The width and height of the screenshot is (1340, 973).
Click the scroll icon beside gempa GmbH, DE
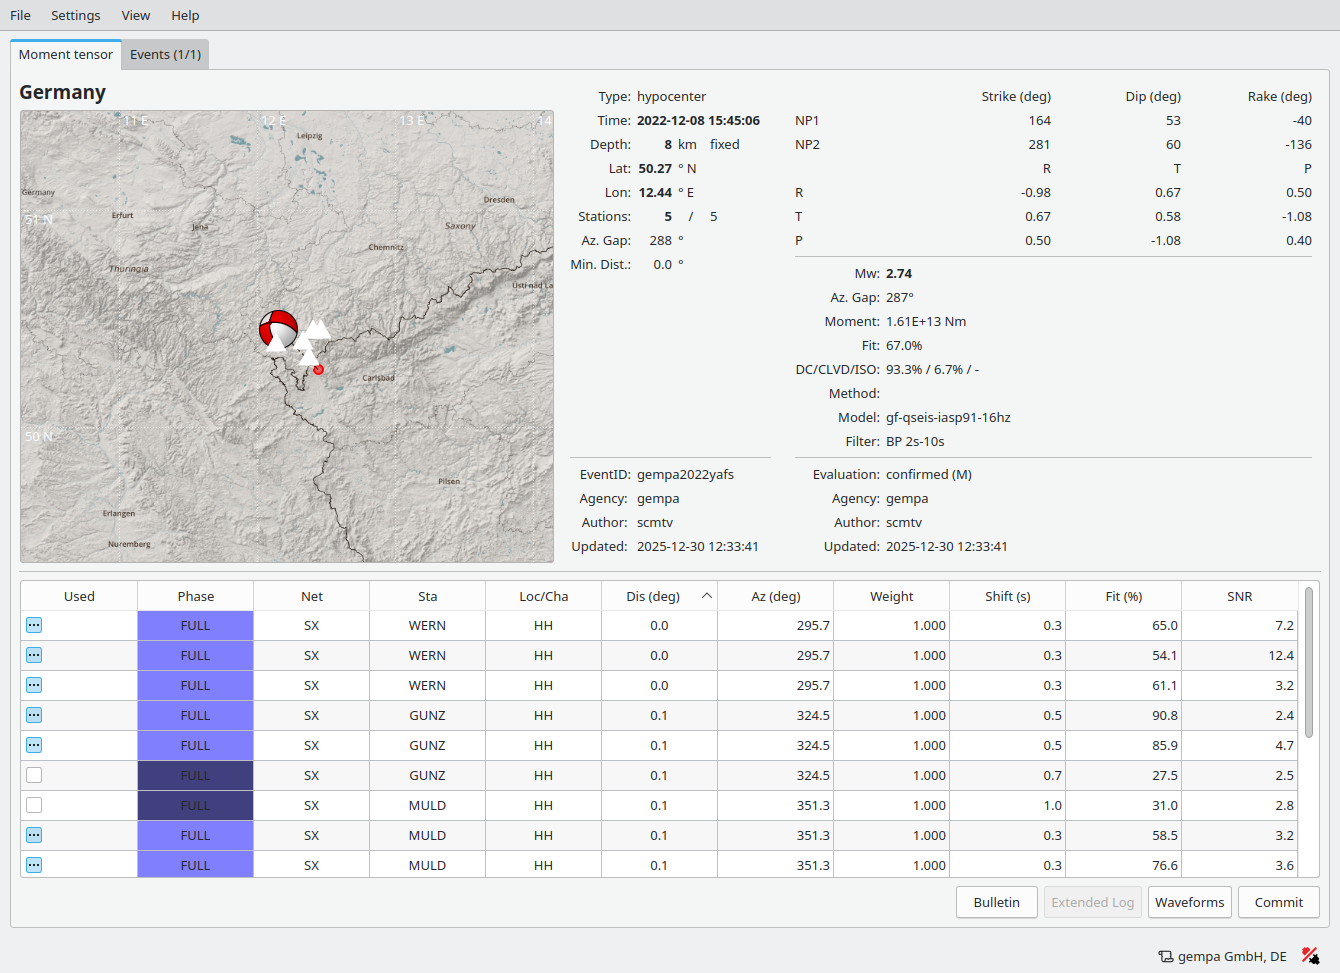1165,957
